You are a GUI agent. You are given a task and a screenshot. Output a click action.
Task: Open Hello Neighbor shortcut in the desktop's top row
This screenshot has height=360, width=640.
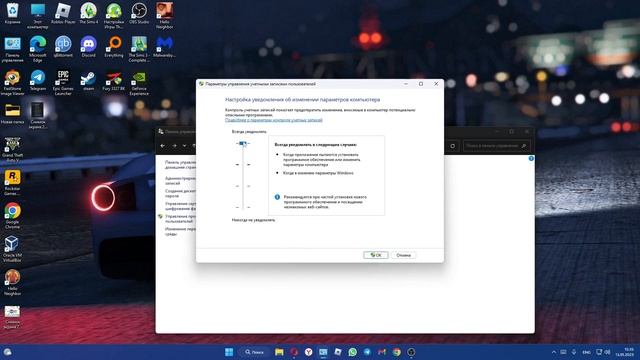(x=164, y=16)
